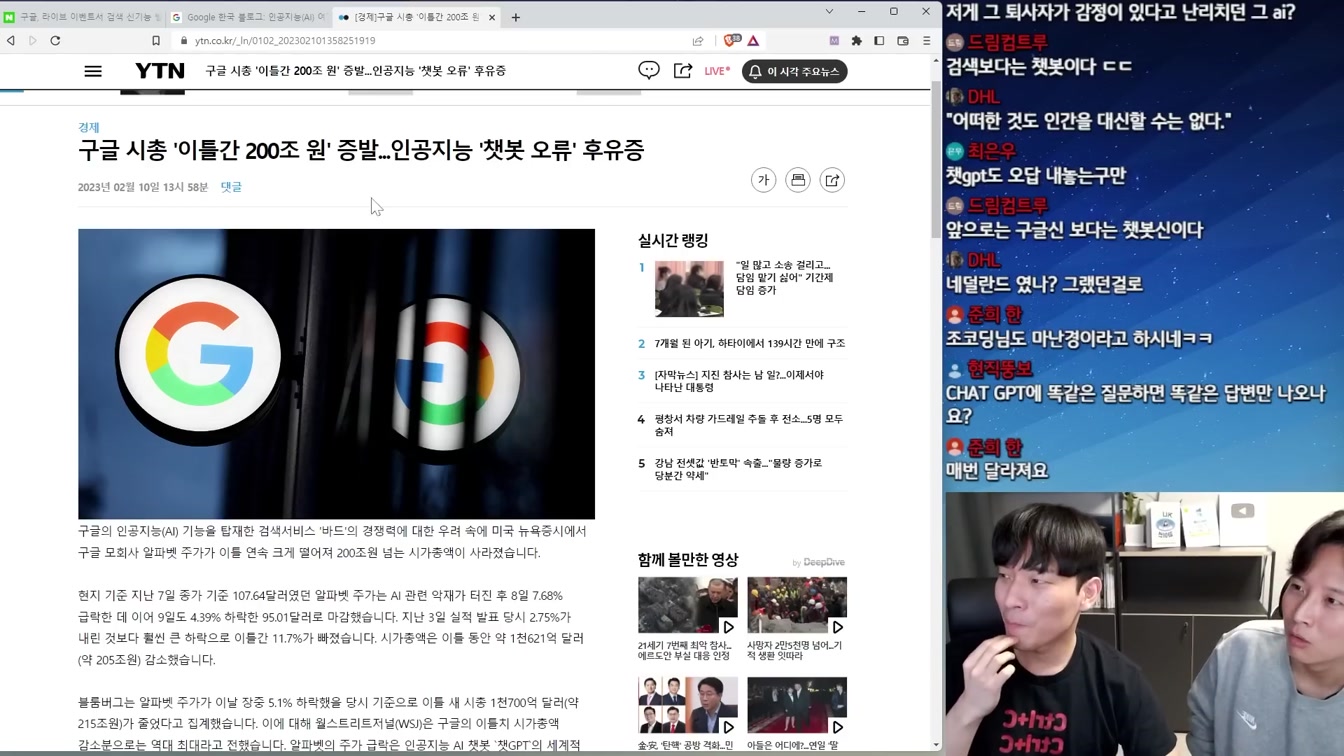Click the article share circle icon
Screen dimensions: 1344x756
(x=832, y=180)
